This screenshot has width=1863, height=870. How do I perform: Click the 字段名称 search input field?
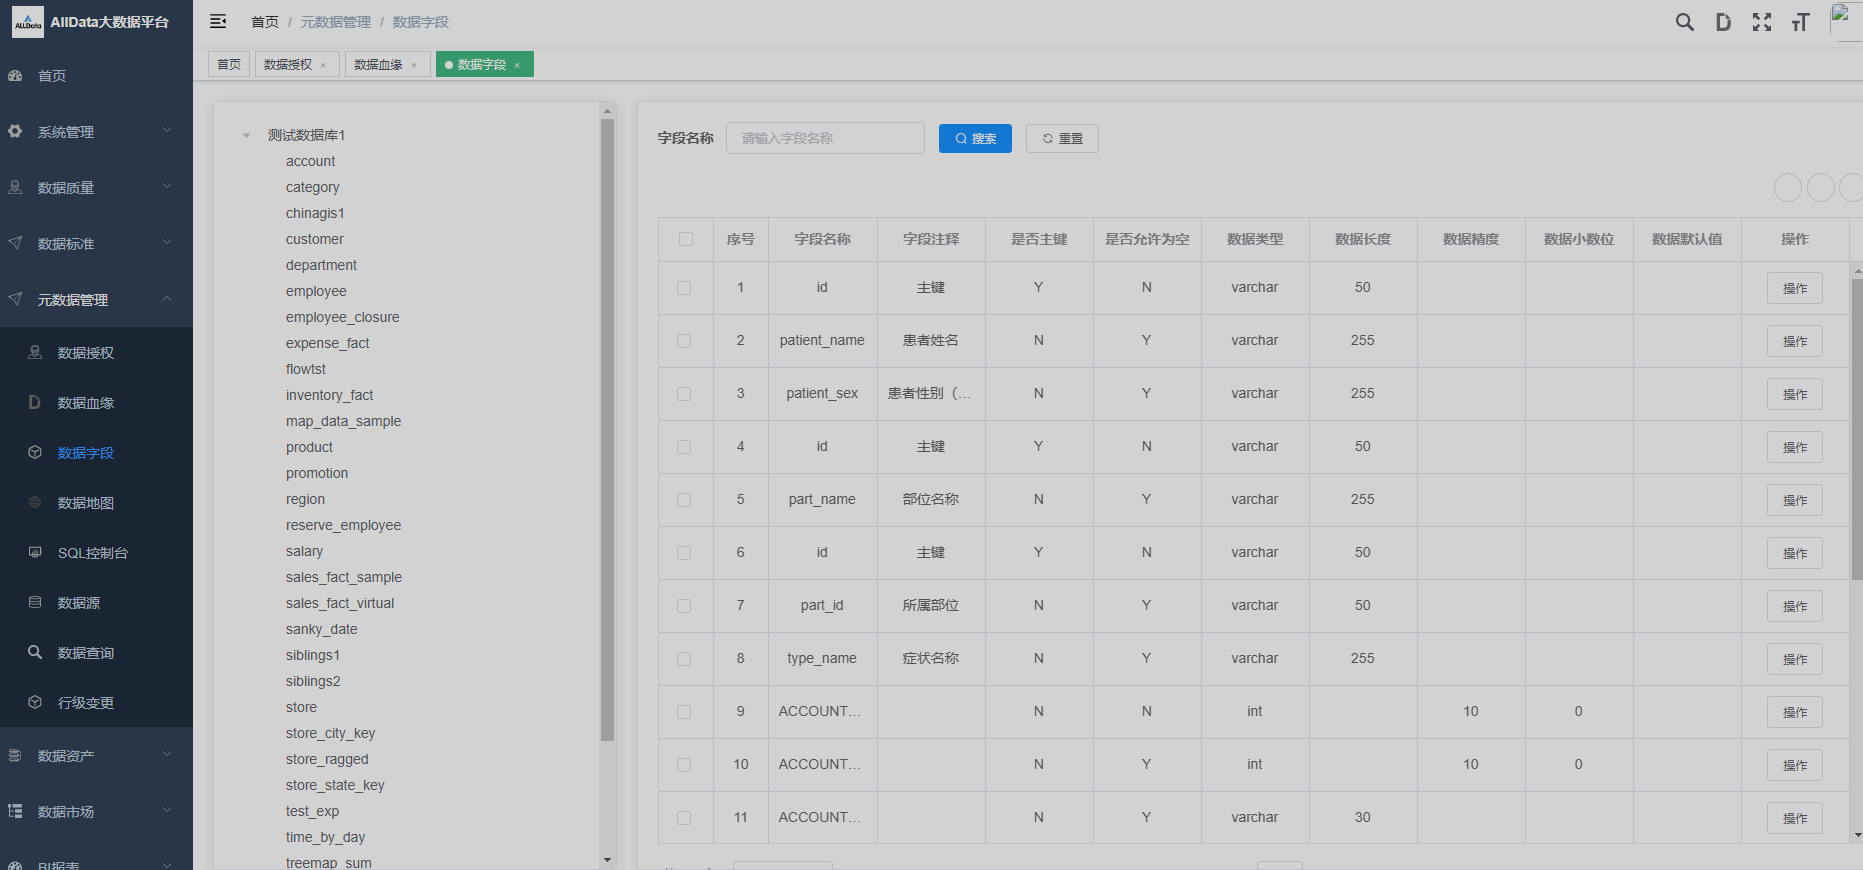825,139
